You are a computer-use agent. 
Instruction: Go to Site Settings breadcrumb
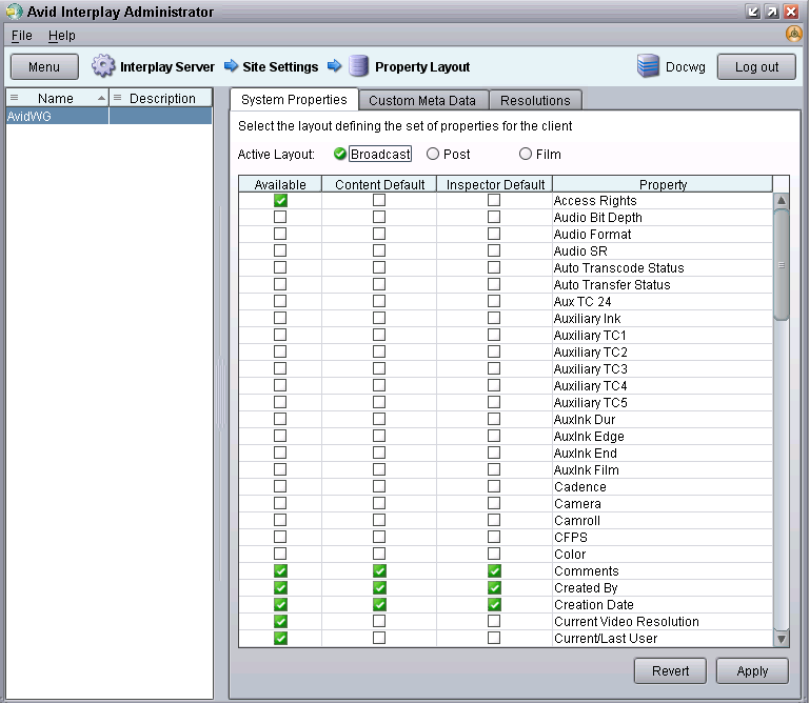pyautogui.click(x=280, y=67)
